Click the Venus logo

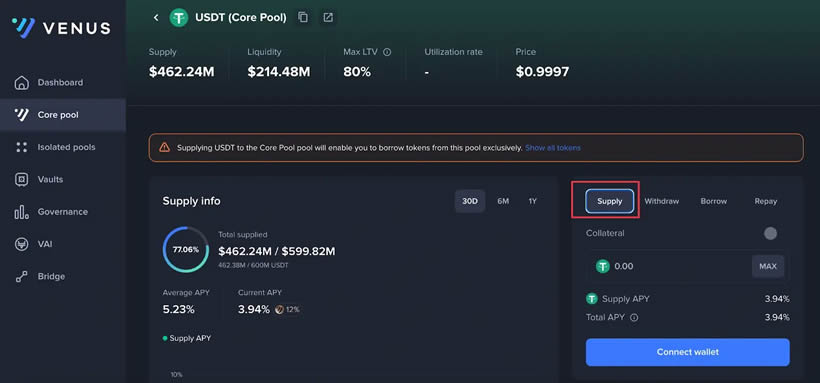61,28
